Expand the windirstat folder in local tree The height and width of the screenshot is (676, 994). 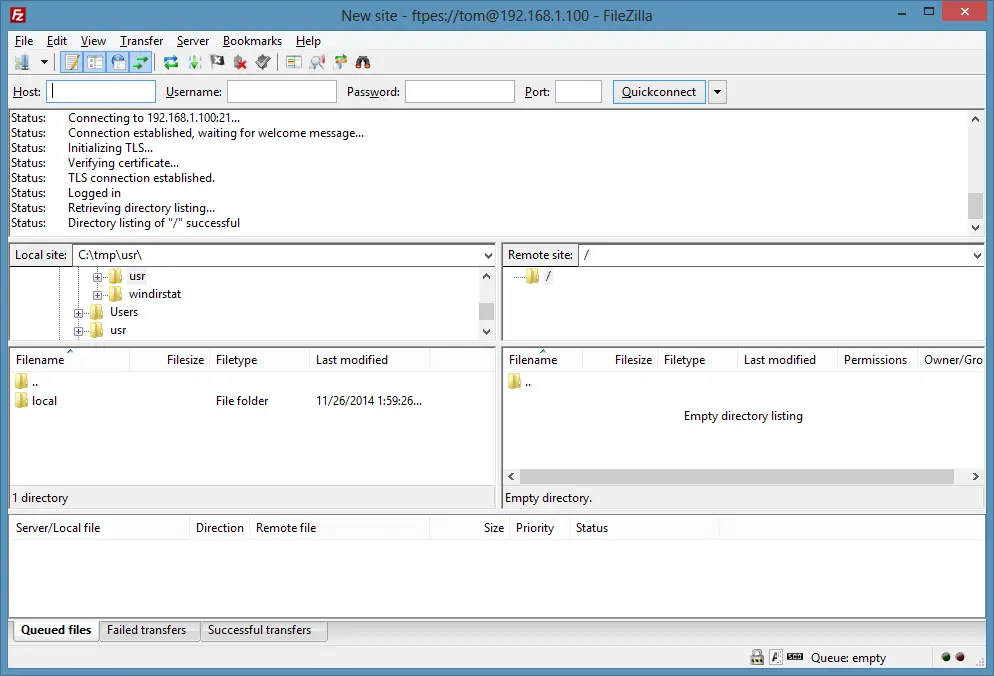(x=97, y=295)
